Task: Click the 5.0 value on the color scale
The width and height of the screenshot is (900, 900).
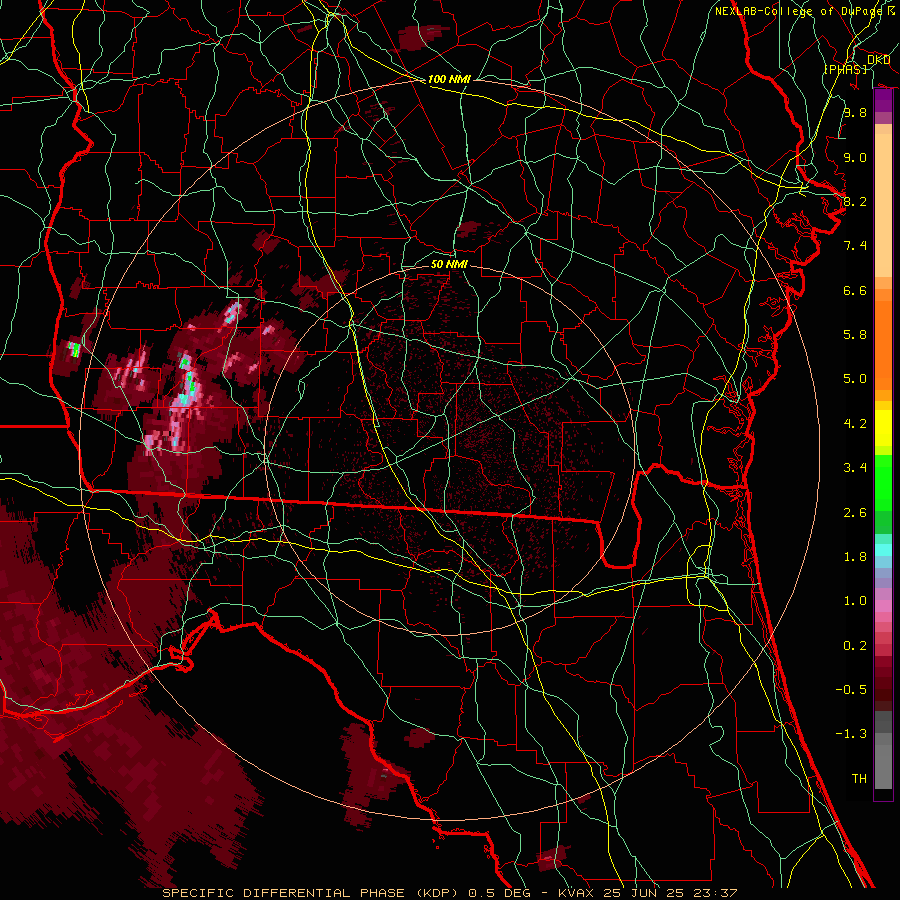Action: tap(855, 379)
